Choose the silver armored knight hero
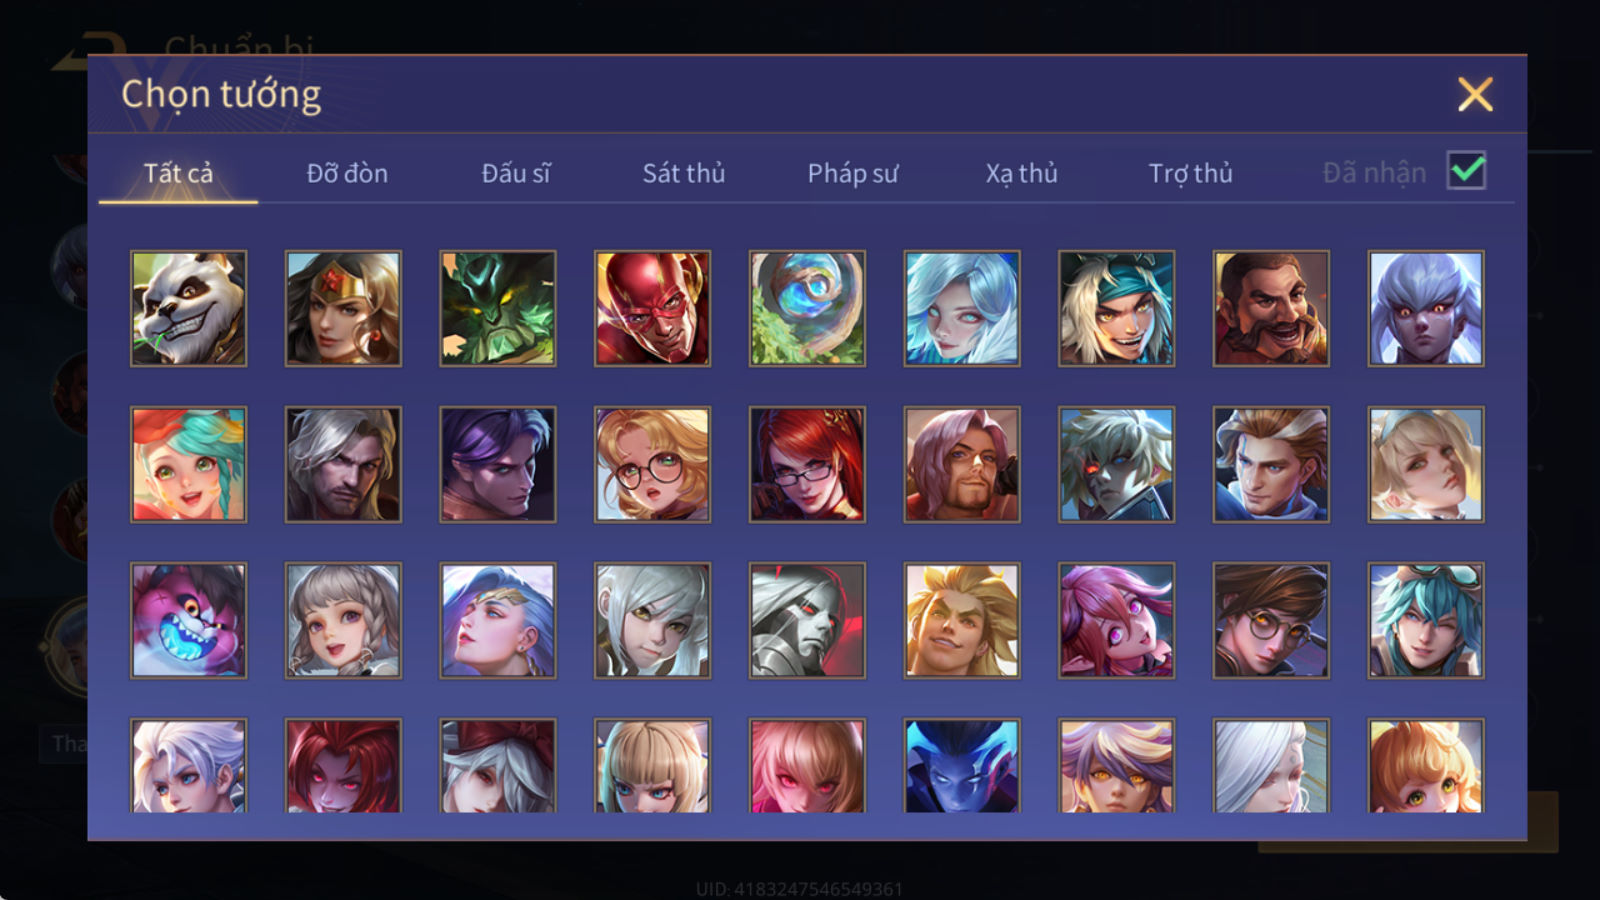Viewport: 1600px width, 900px height. [807, 620]
